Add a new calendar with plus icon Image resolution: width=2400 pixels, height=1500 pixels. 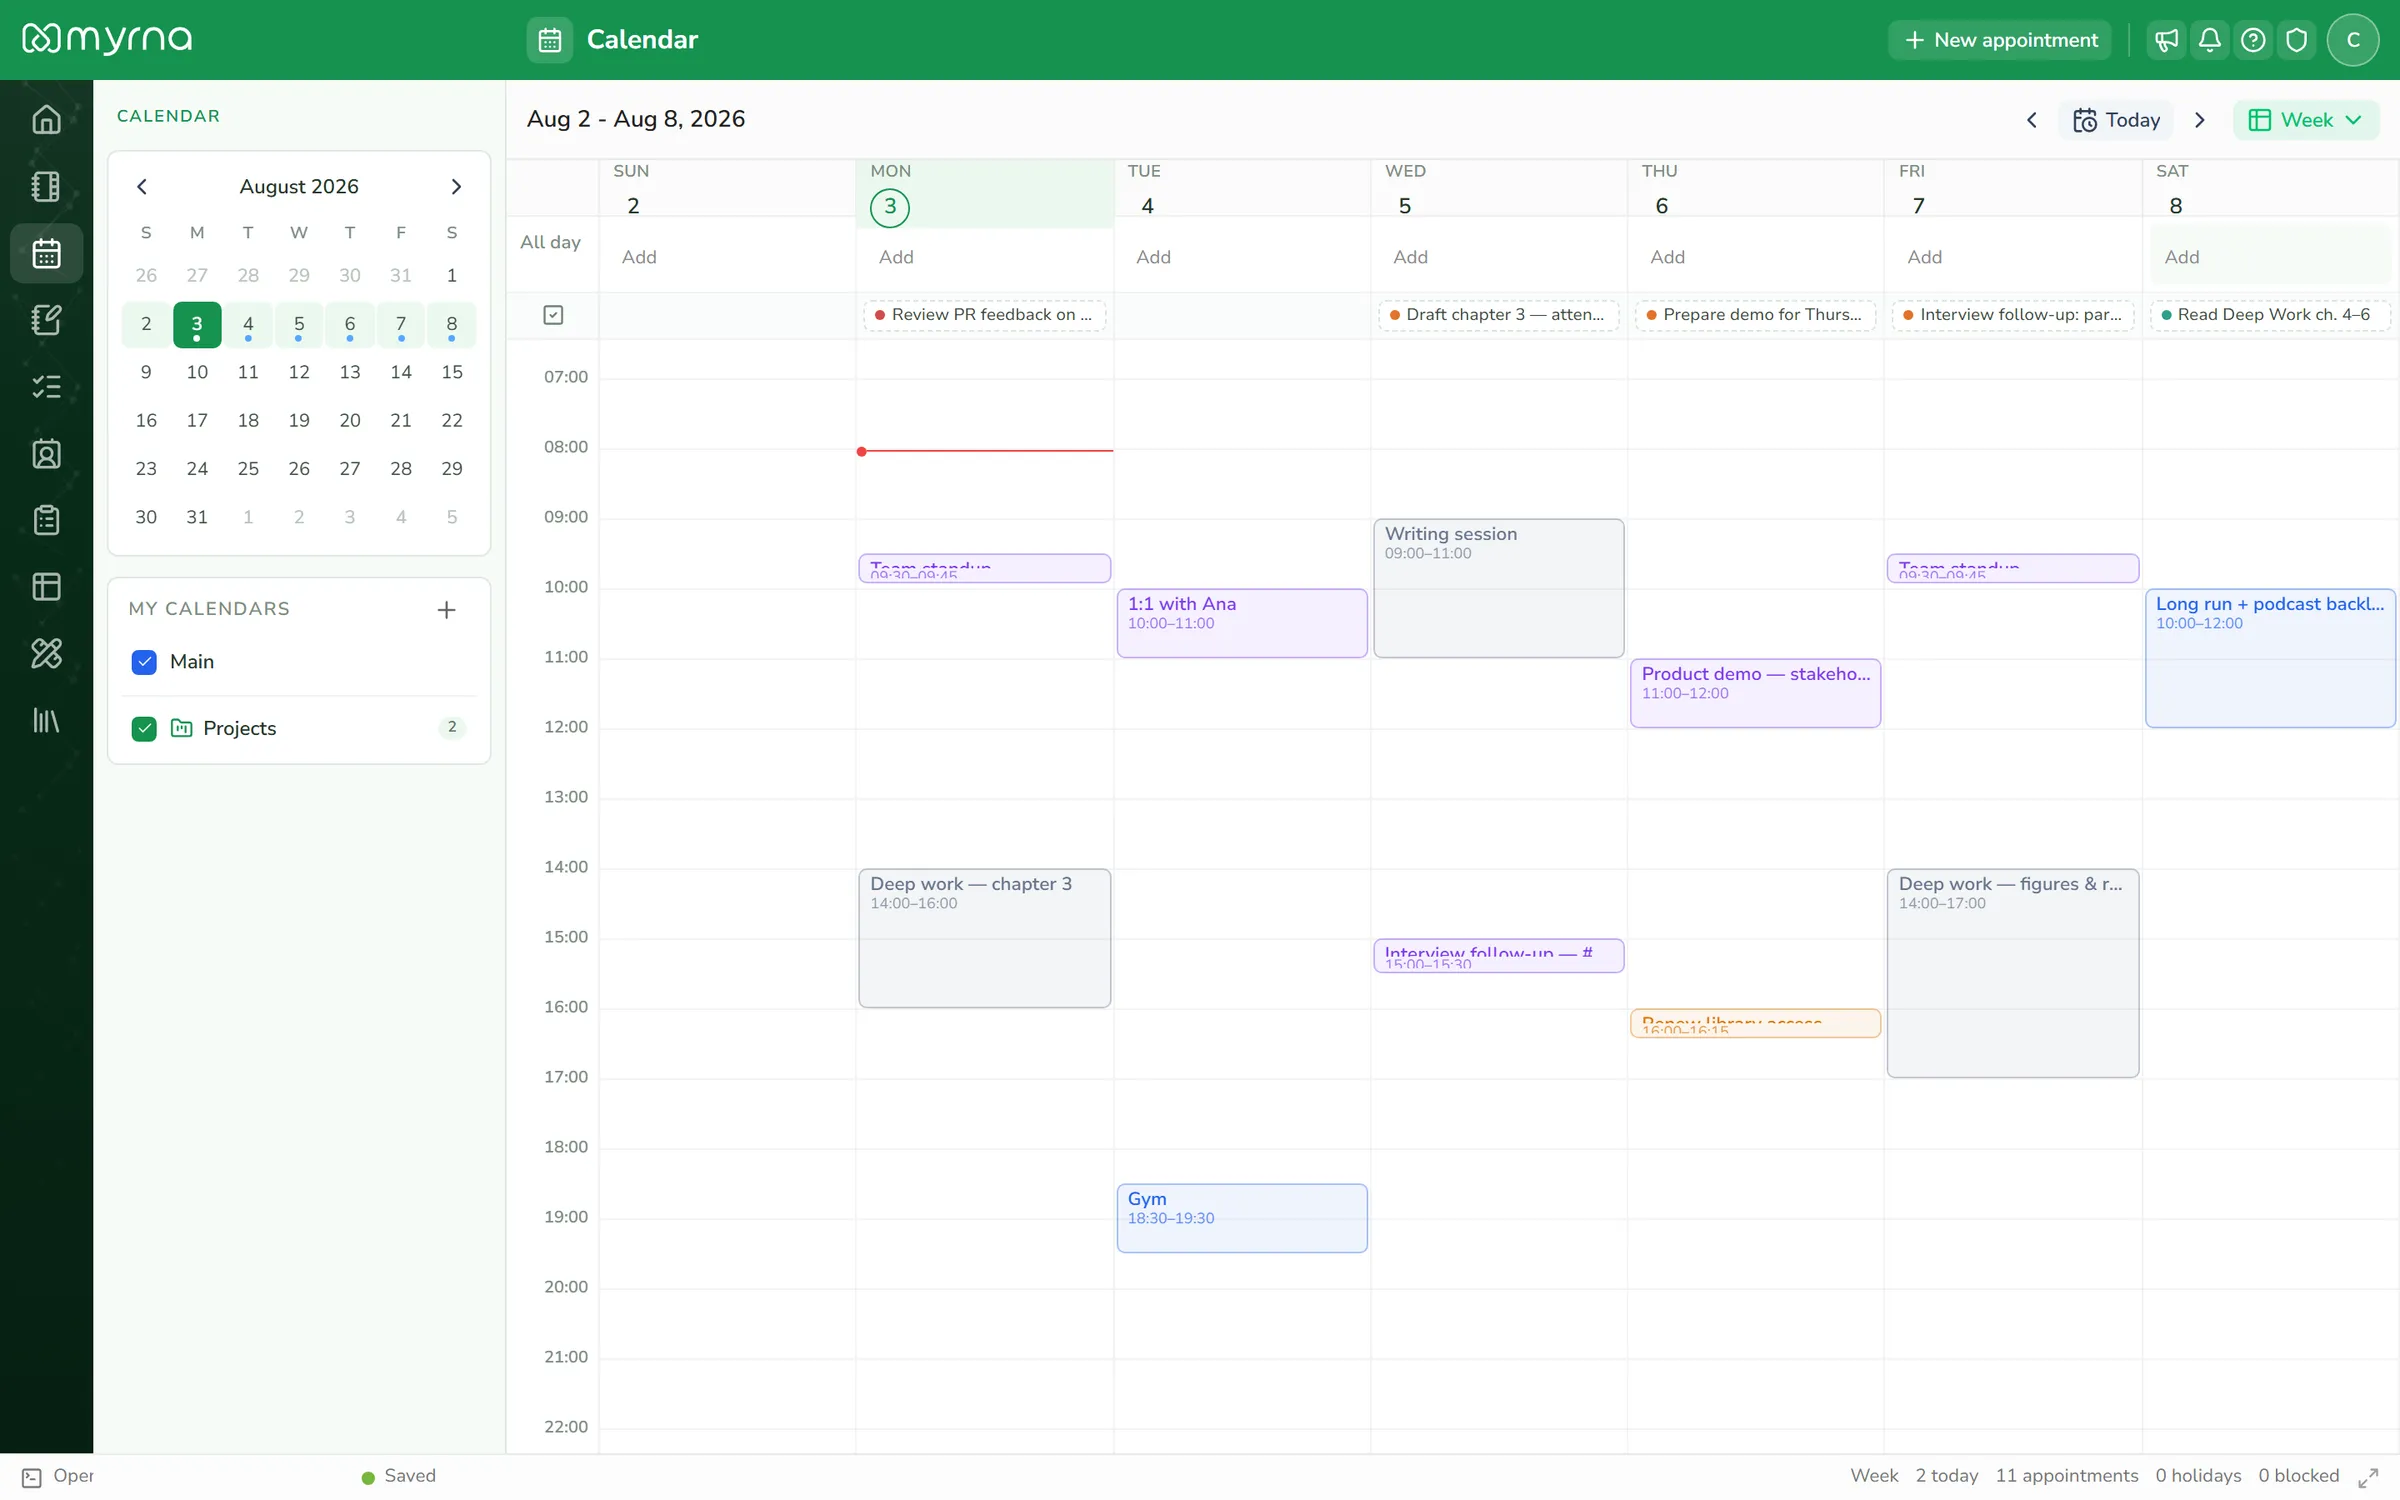(x=446, y=609)
